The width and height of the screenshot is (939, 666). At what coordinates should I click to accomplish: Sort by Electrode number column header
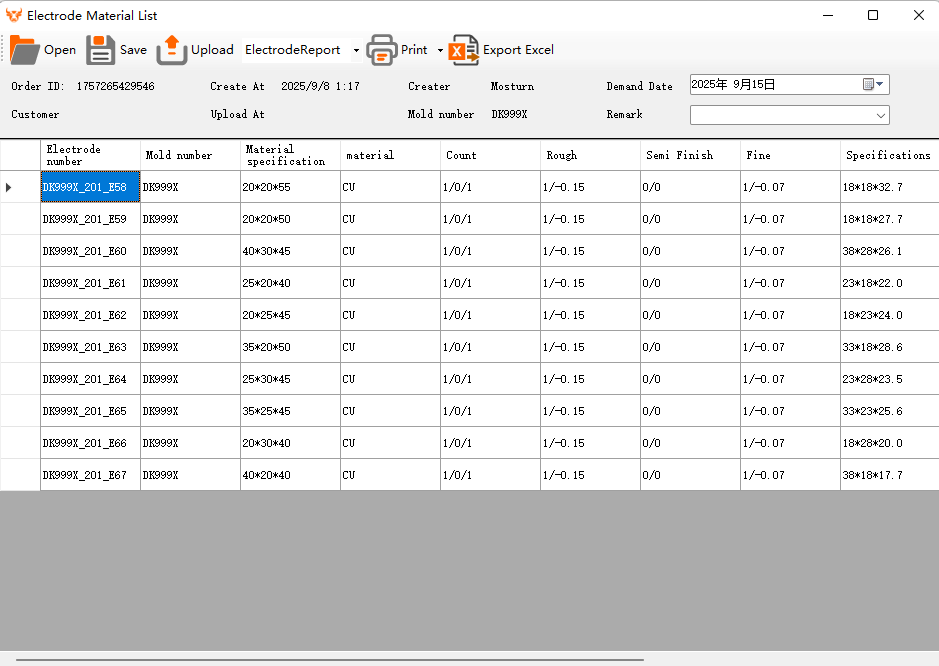(x=90, y=155)
